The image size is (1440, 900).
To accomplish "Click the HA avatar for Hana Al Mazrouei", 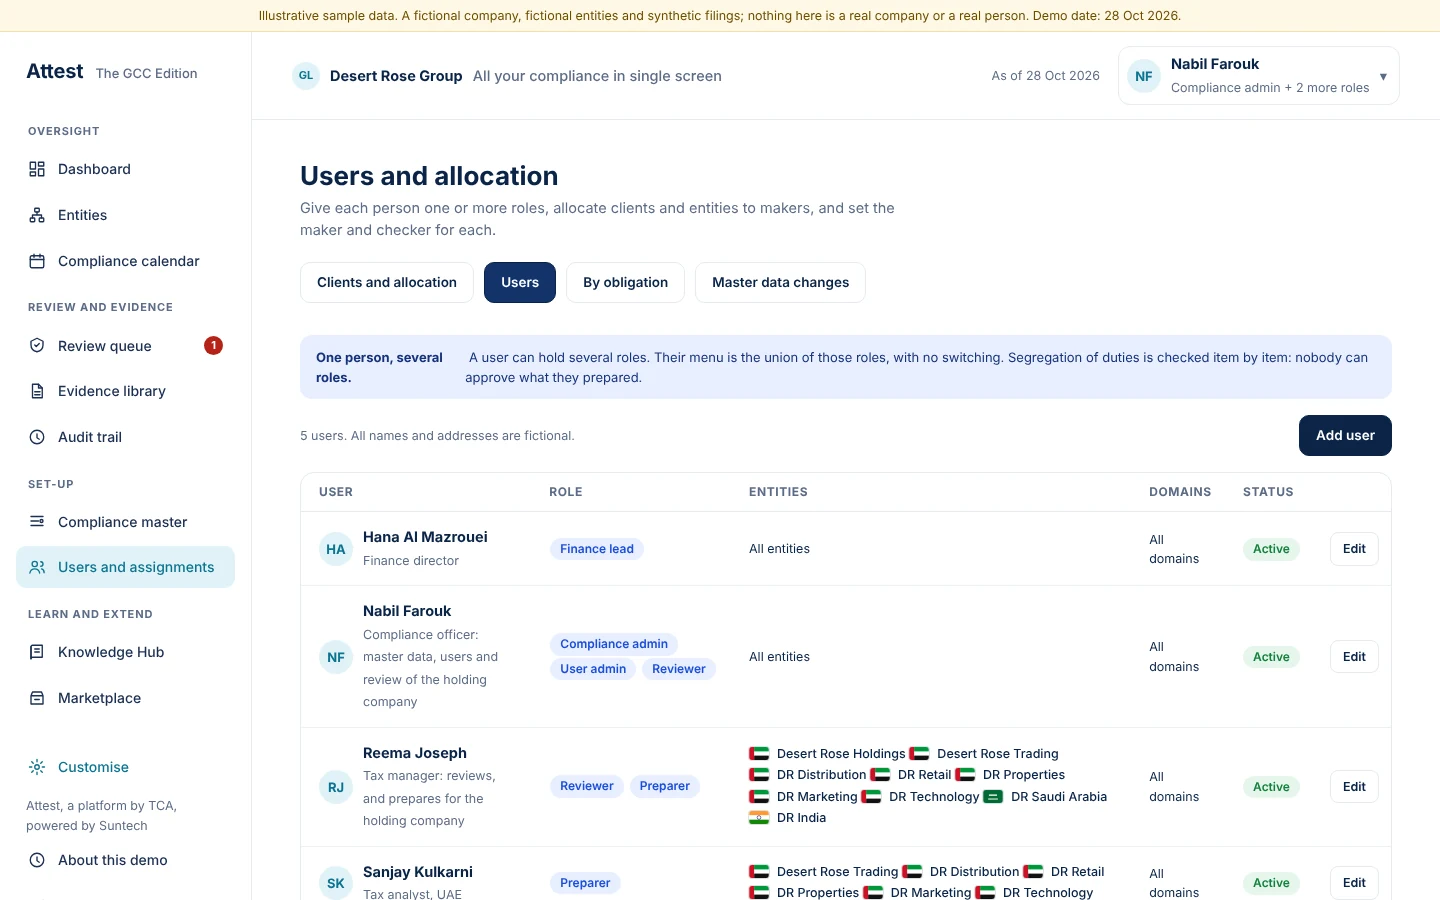I will tap(336, 549).
